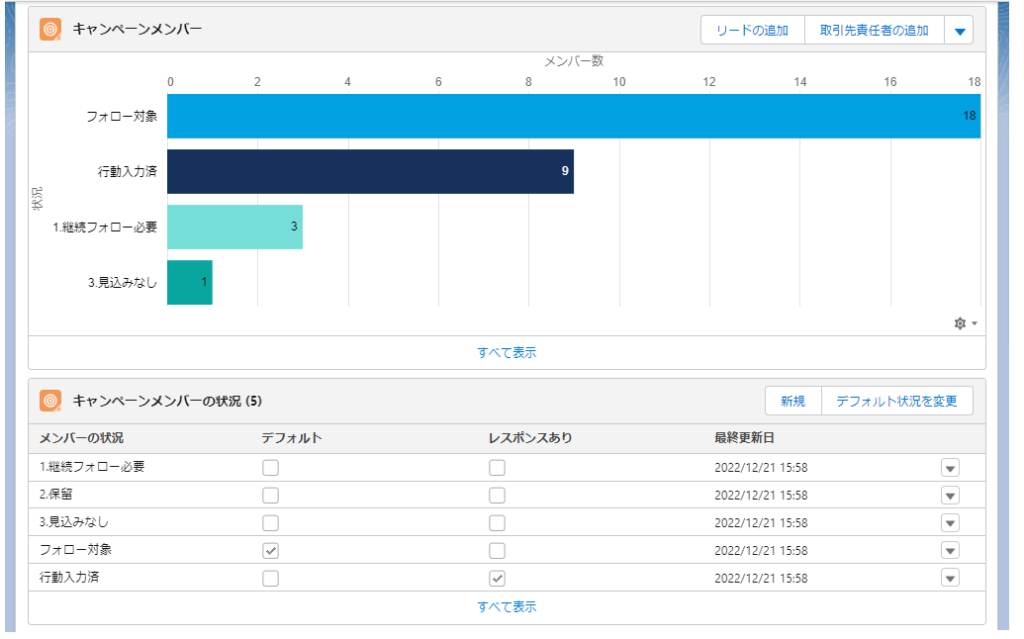
Task: Check デフォルト checkbox for 1.継続フォロー必要
Action: pyautogui.click(x=271, y=467)
